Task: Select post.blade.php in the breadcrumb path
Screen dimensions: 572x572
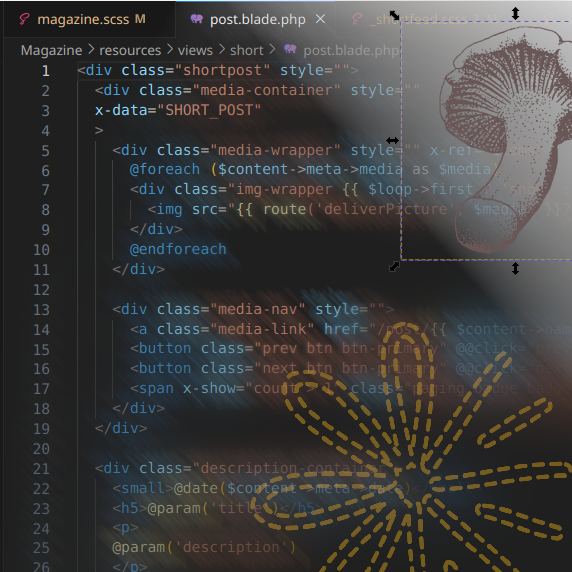Action: (351, 50)
